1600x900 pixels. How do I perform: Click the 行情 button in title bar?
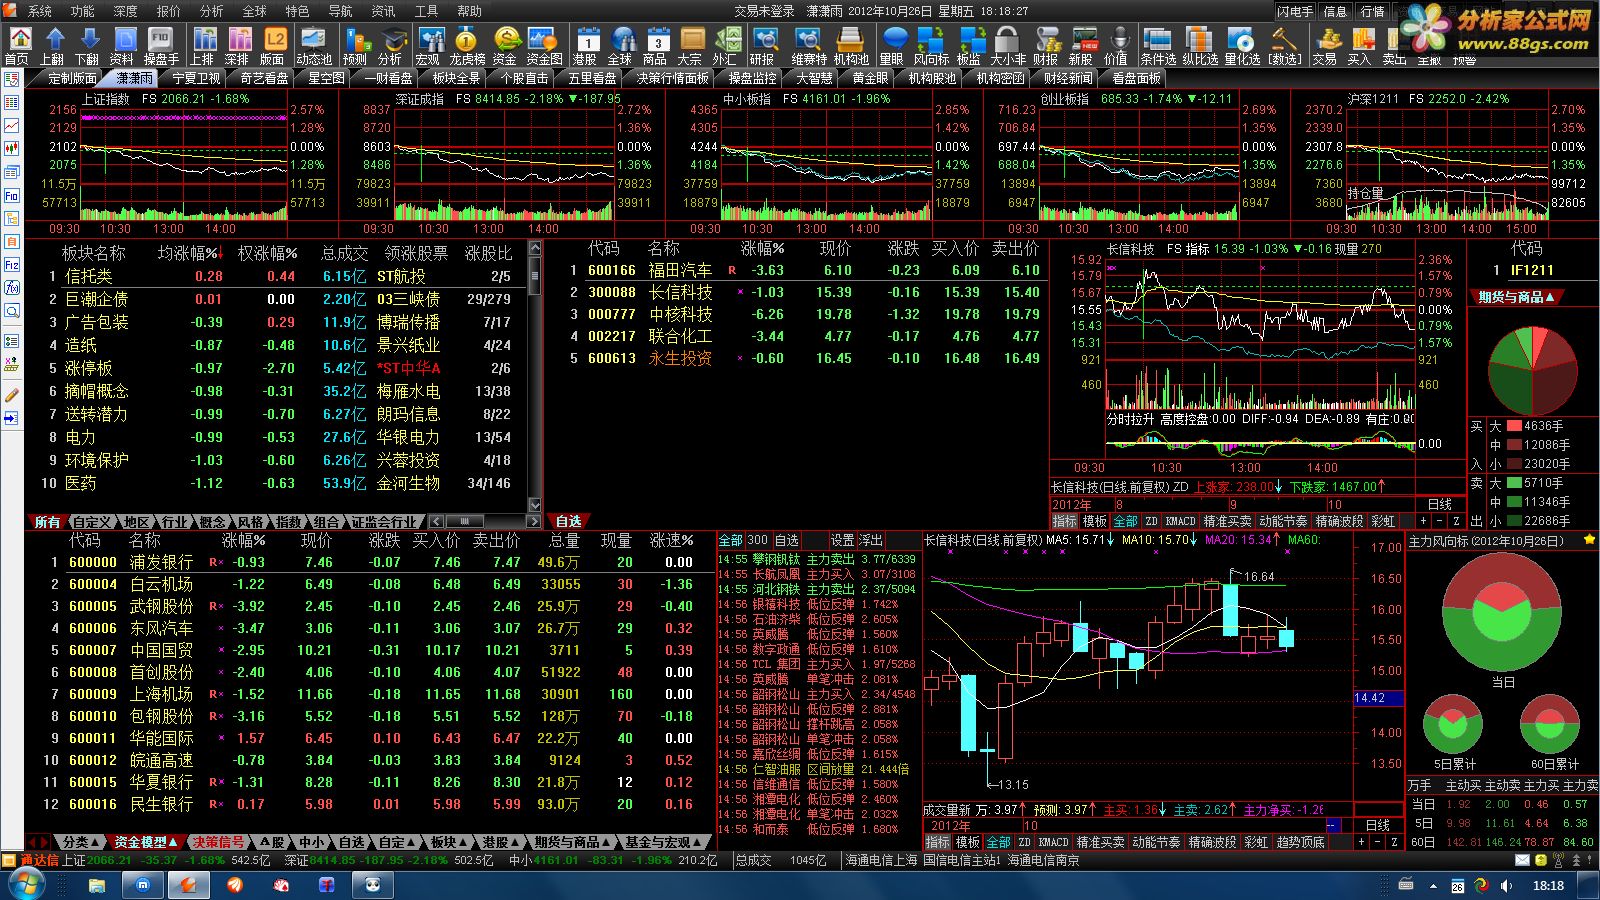tap(1373, 11)
